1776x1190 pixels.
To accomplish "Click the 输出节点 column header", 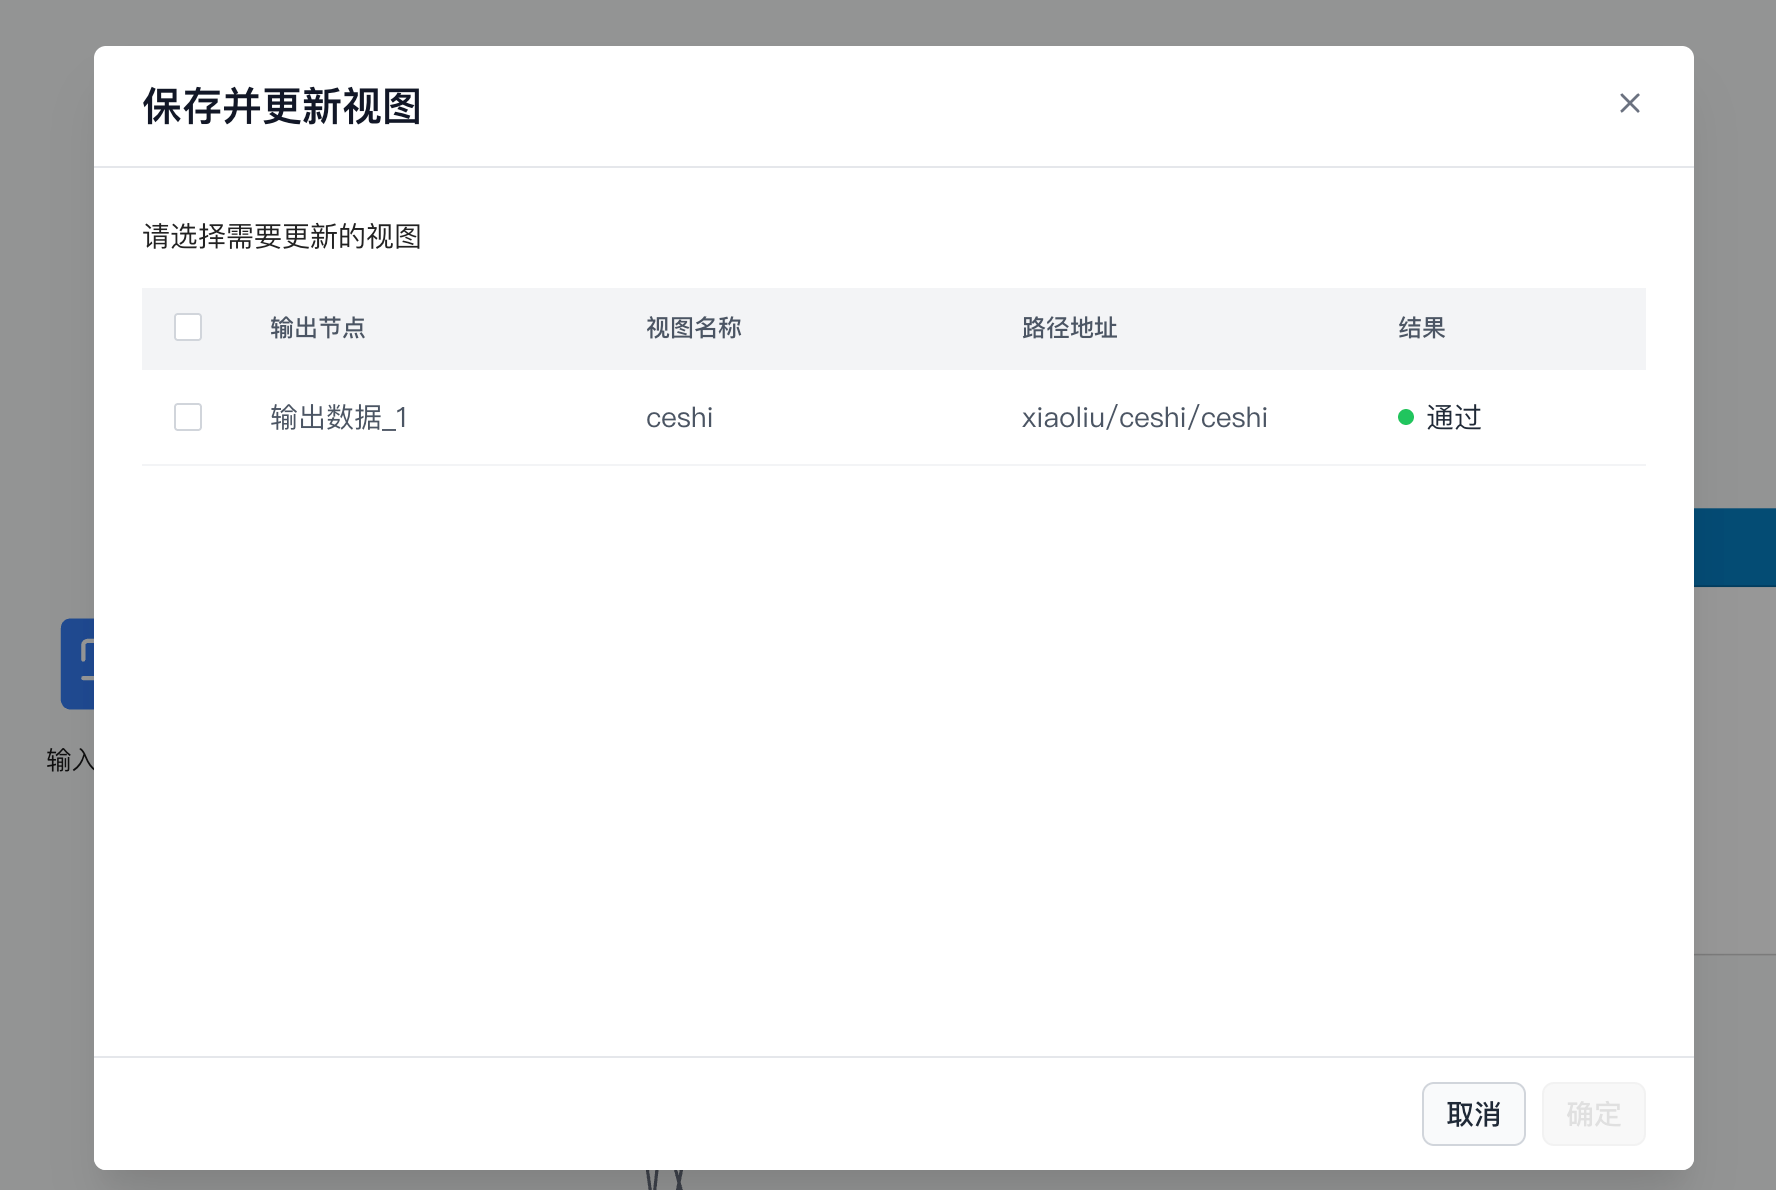I will [x=317, y=328].
